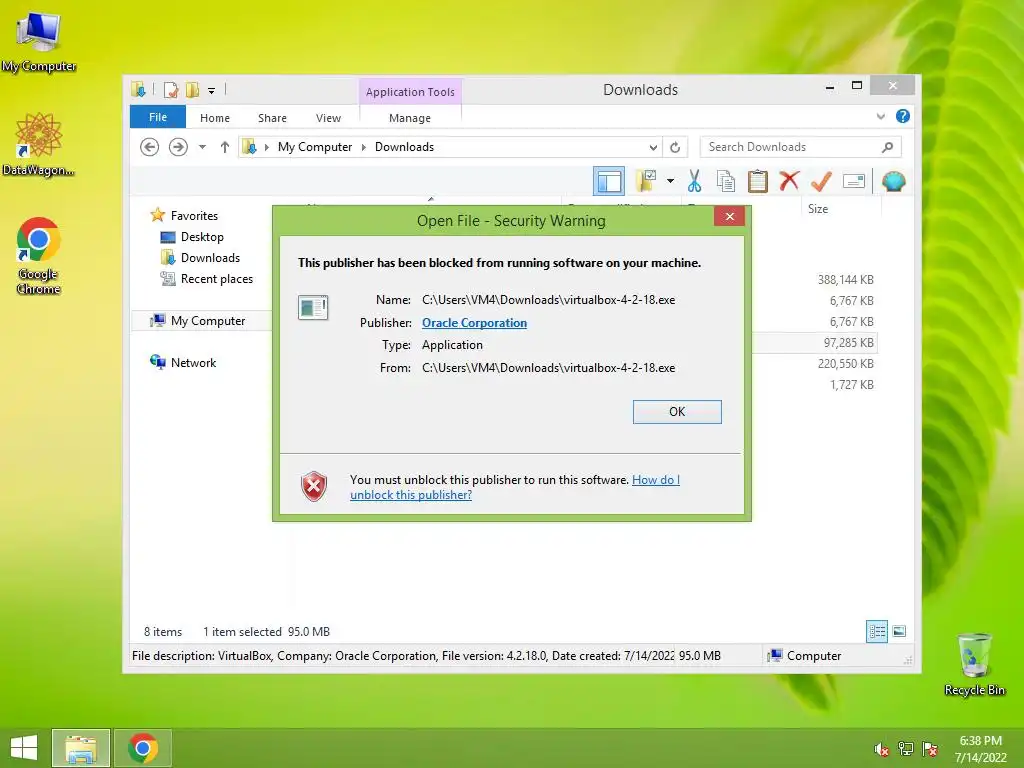Switch to details view icon in status bar
This screenshot has height=768, width=1024.
(x=876, y=631)
